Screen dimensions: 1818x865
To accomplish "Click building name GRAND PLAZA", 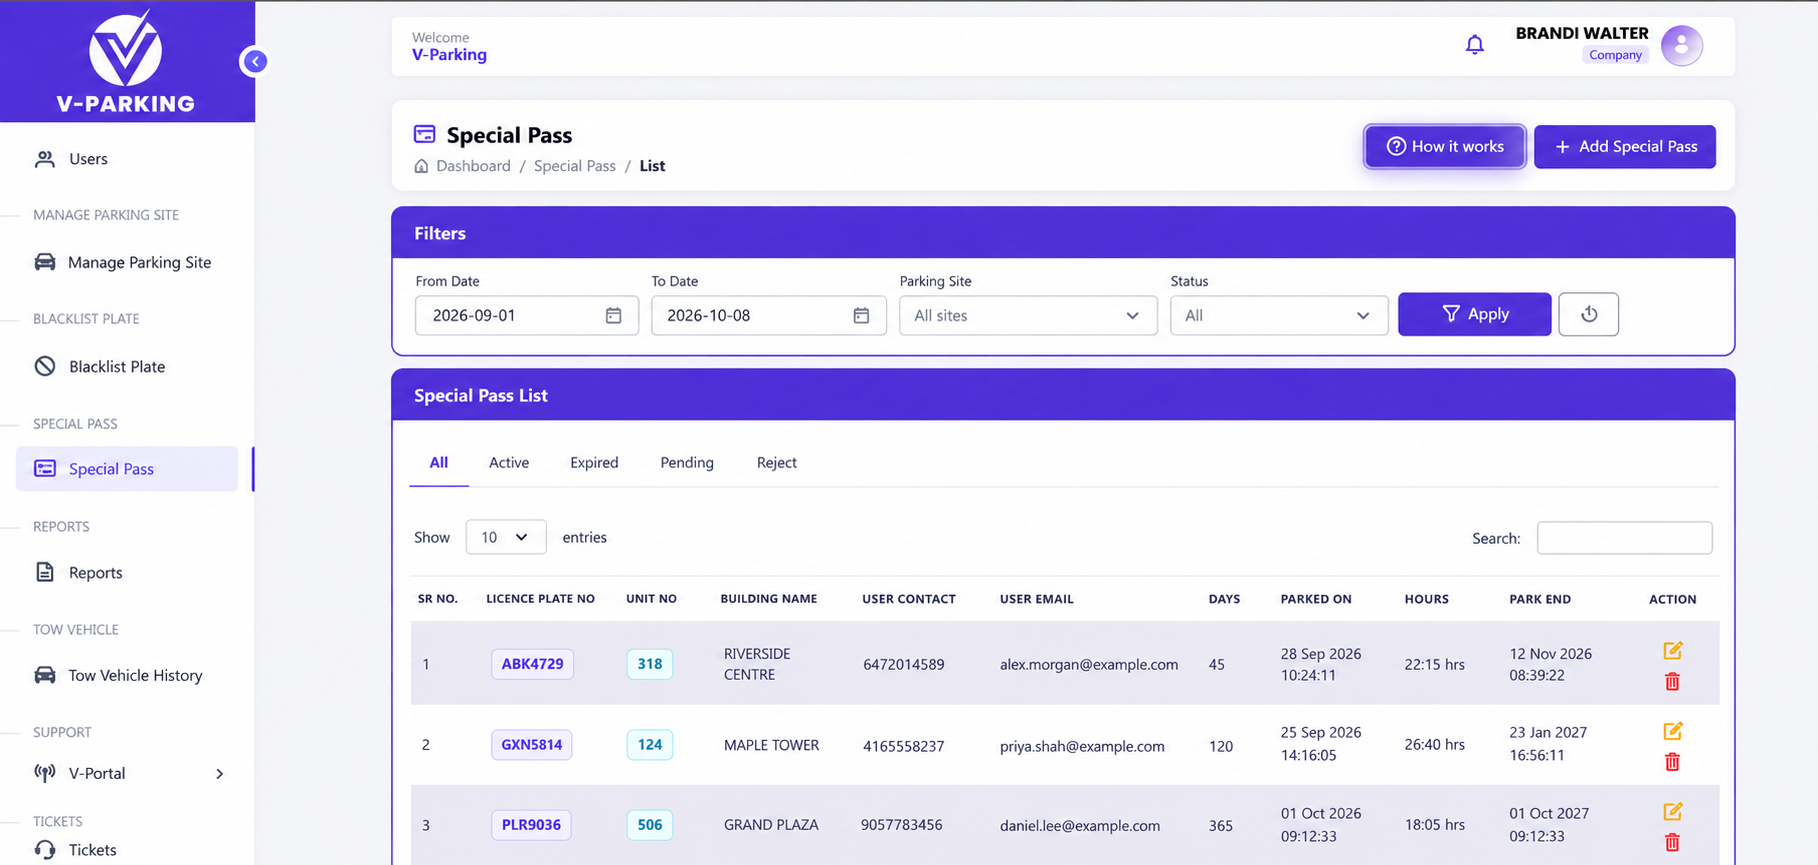I will 771,826.
